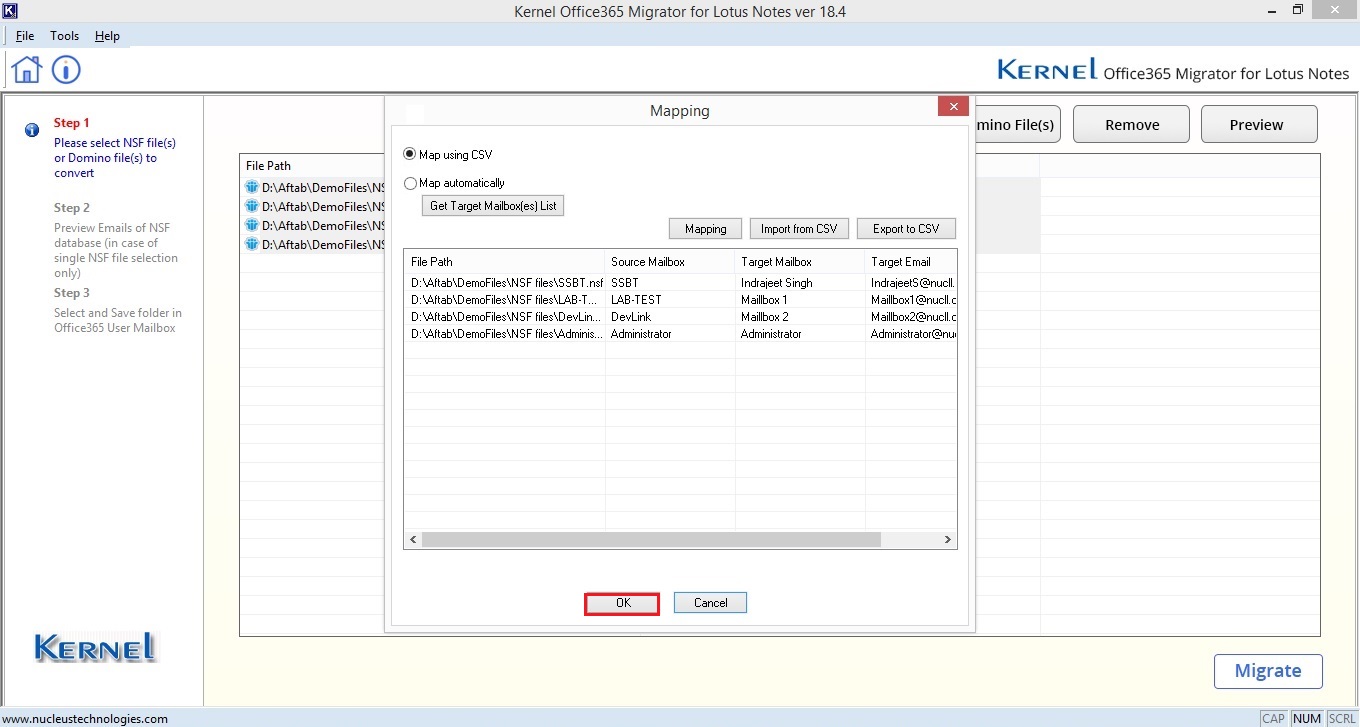This screenshot has height=727, width=1360.
Task: Close the Mapping dialog with the X
Action: tap(953, 106)
